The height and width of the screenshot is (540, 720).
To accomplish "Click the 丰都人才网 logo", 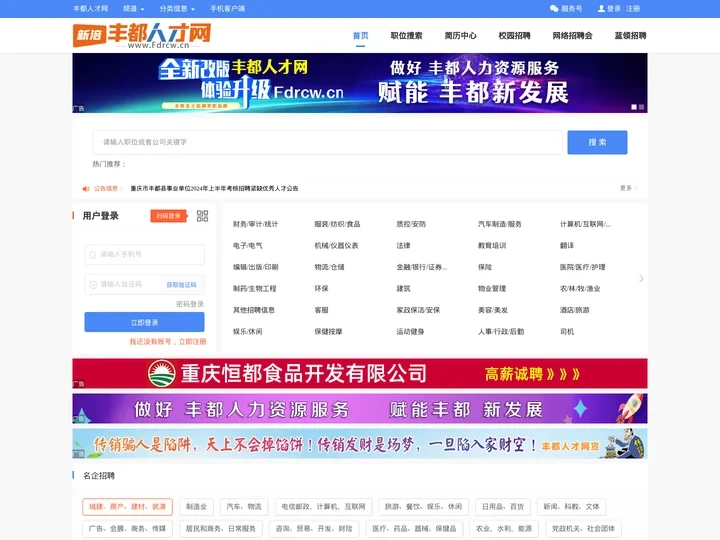I will point(142,35).
